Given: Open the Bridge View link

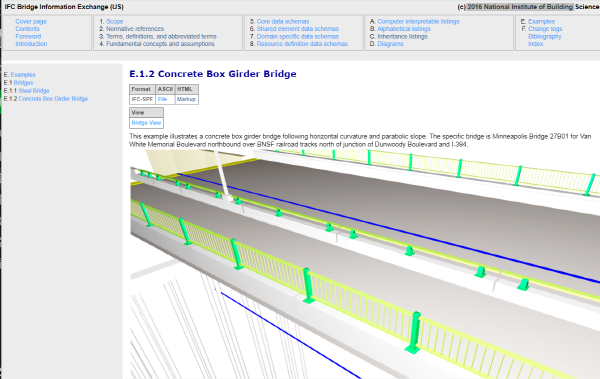Looking at the screenshot, I should [x=146, y=123].
